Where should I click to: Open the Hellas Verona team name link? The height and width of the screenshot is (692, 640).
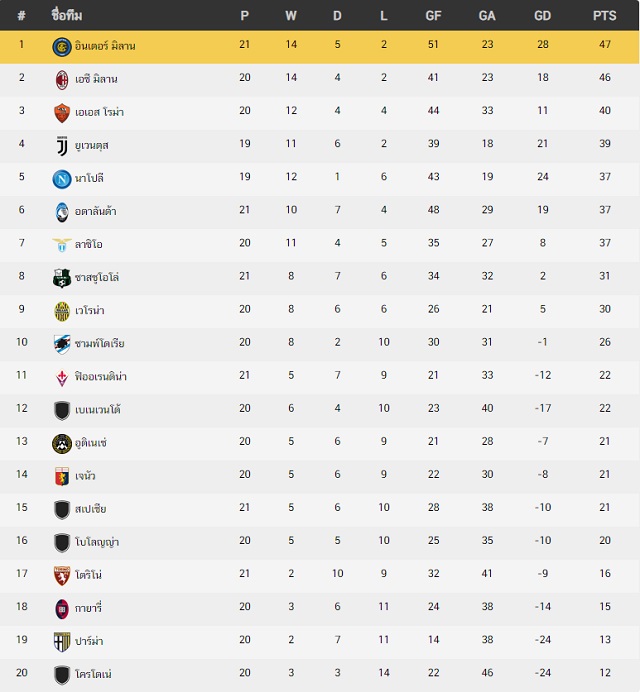click(90, 310)
